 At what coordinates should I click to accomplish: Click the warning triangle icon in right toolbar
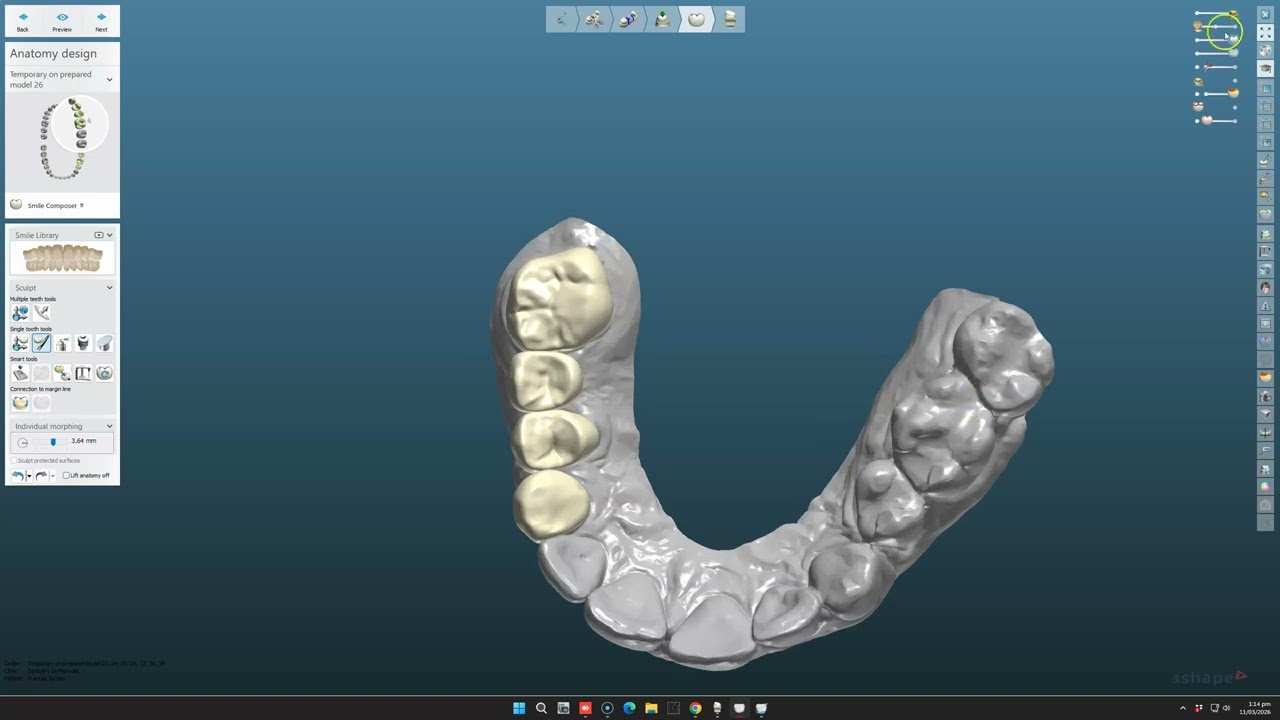(1265, 306)
